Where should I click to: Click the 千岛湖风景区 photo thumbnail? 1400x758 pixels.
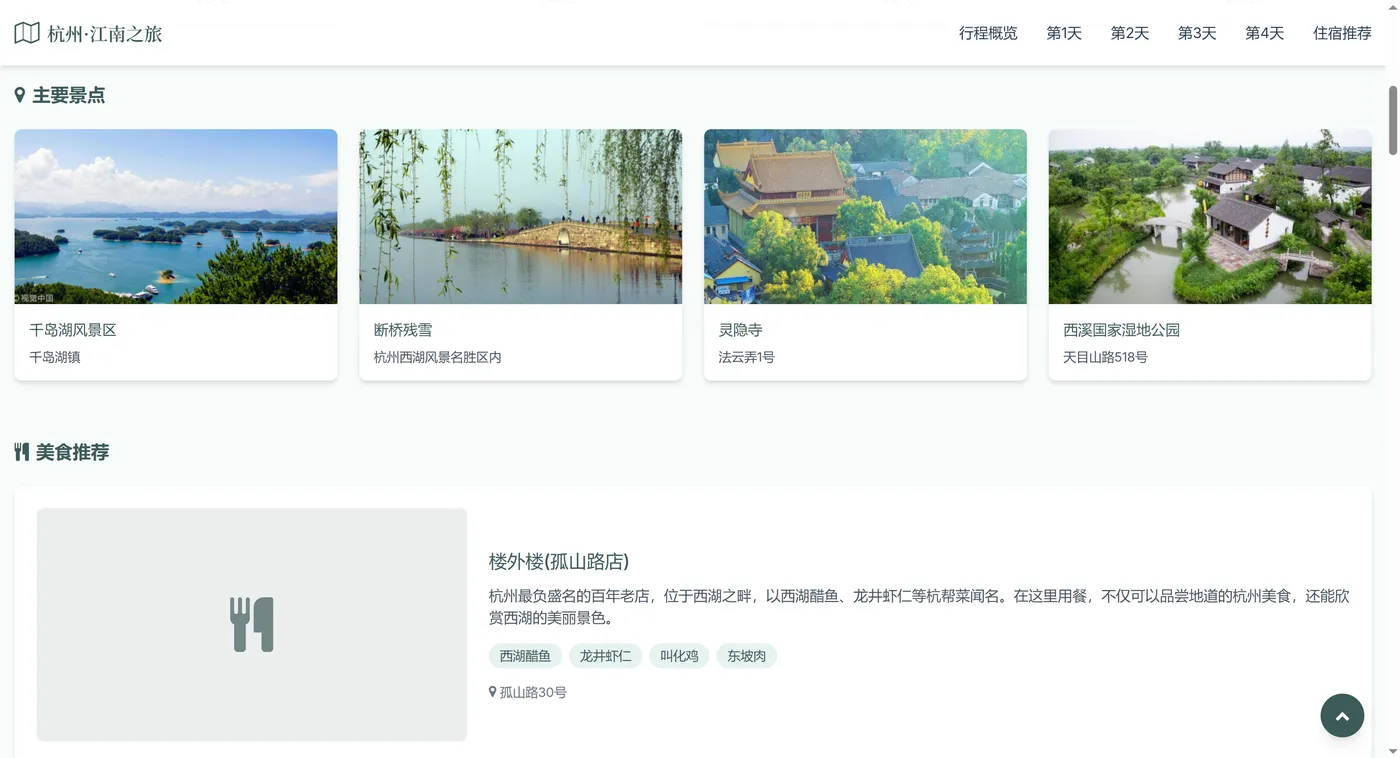176,216
